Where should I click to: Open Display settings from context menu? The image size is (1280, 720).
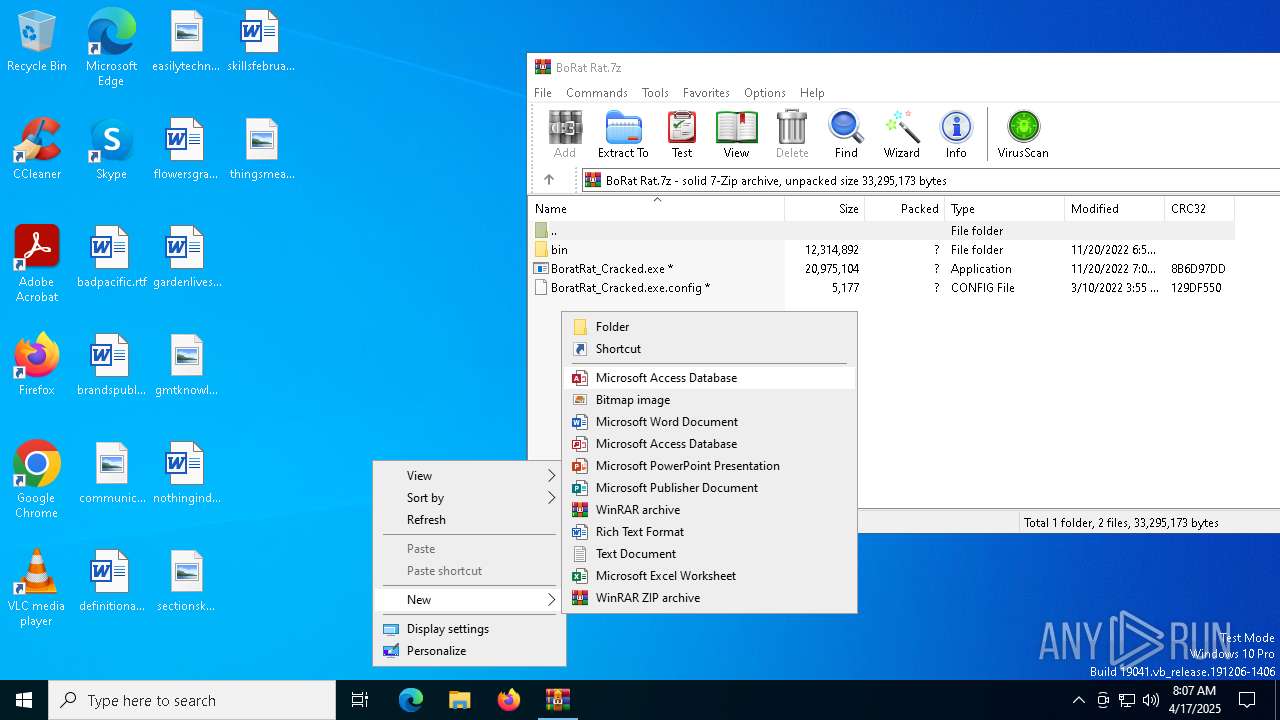pyautogui.click(x=469, y=628)
